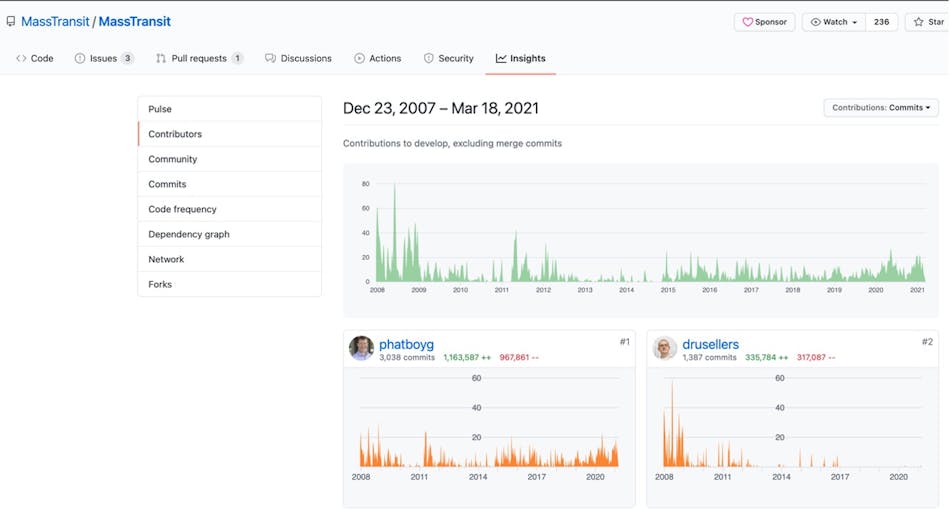Open the MassTransit repository name link

coord(135,22)
